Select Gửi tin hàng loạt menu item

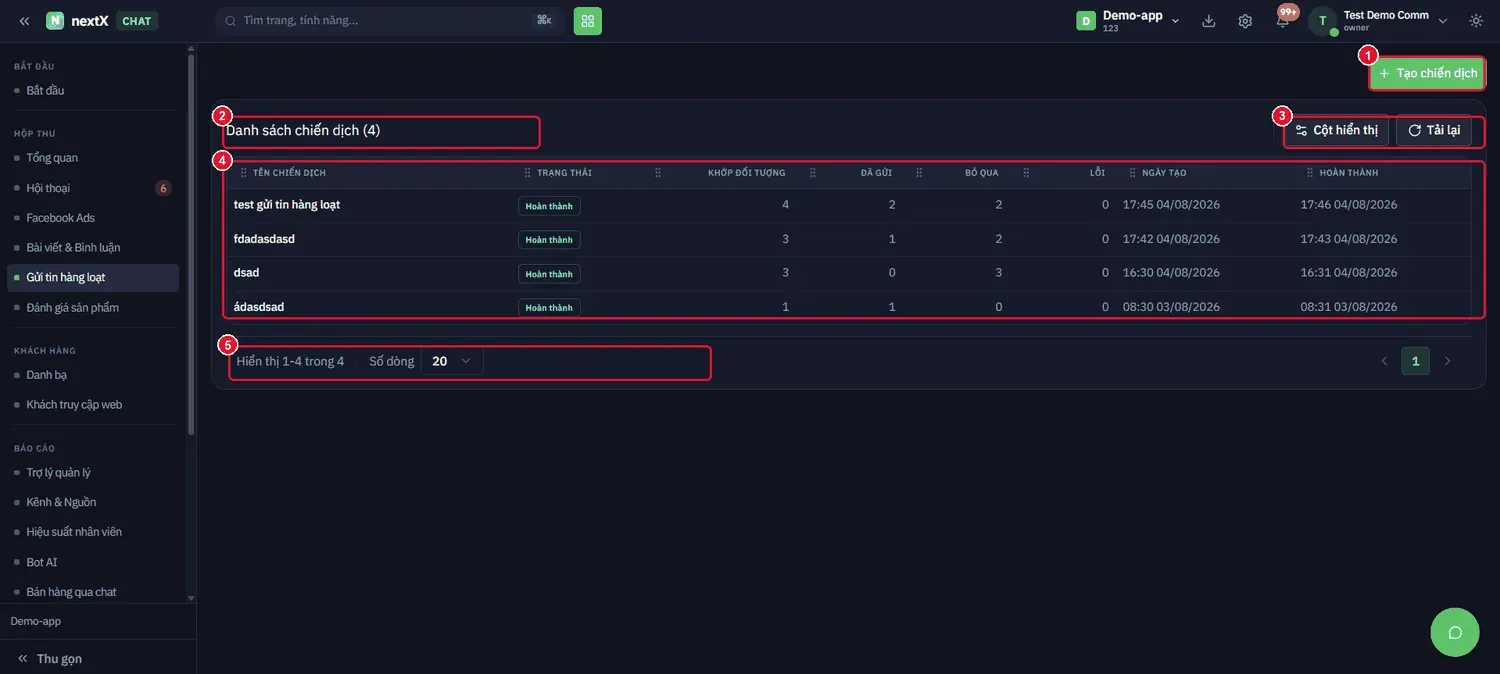(93, 277)
